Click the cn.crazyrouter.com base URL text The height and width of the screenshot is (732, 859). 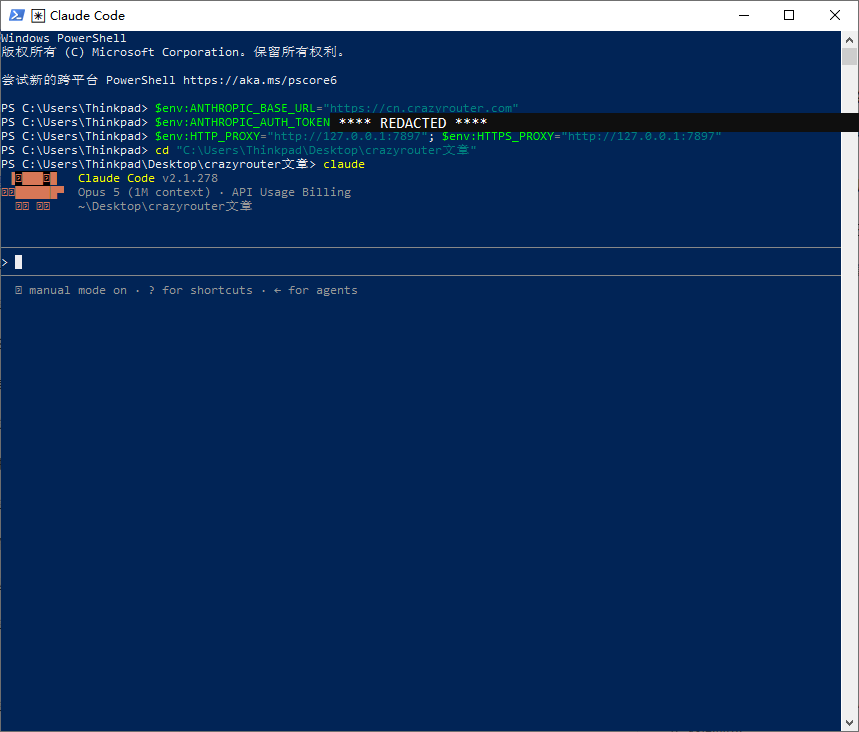421,108
